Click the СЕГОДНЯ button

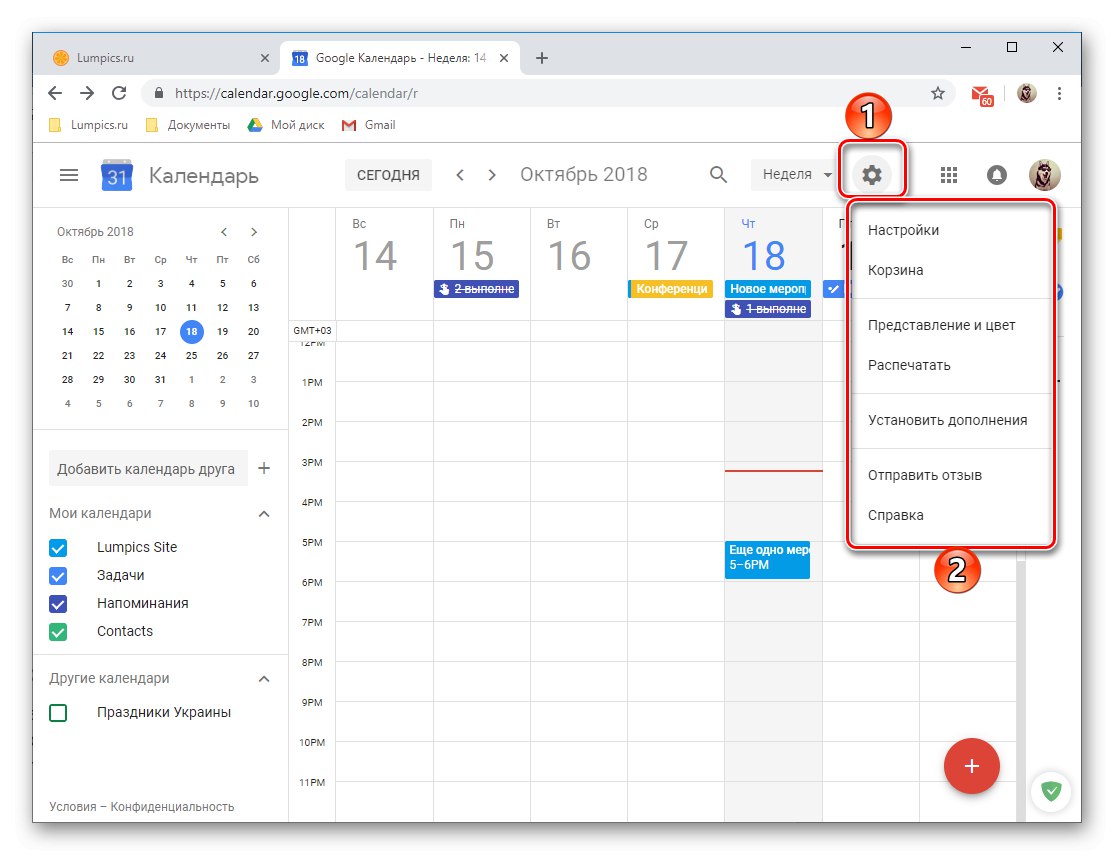[387, 174]
